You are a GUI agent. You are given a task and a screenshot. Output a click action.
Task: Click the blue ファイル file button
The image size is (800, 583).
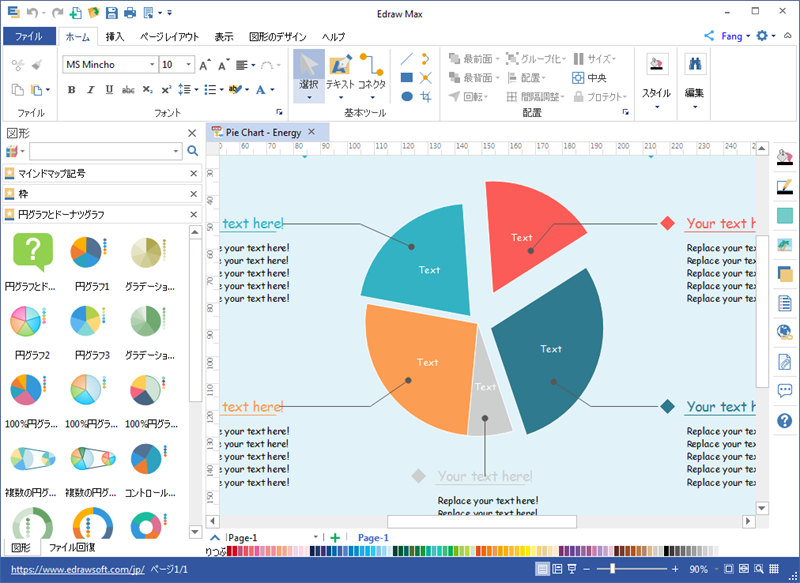pos(29,37)
